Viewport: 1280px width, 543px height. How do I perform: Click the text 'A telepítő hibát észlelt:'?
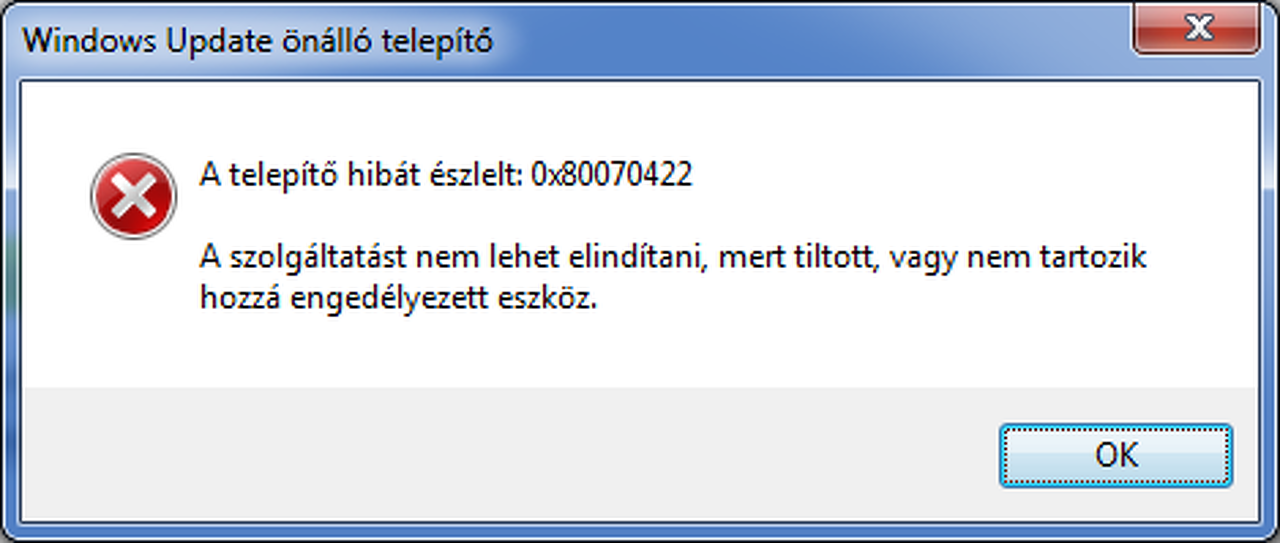click(361, 175)
